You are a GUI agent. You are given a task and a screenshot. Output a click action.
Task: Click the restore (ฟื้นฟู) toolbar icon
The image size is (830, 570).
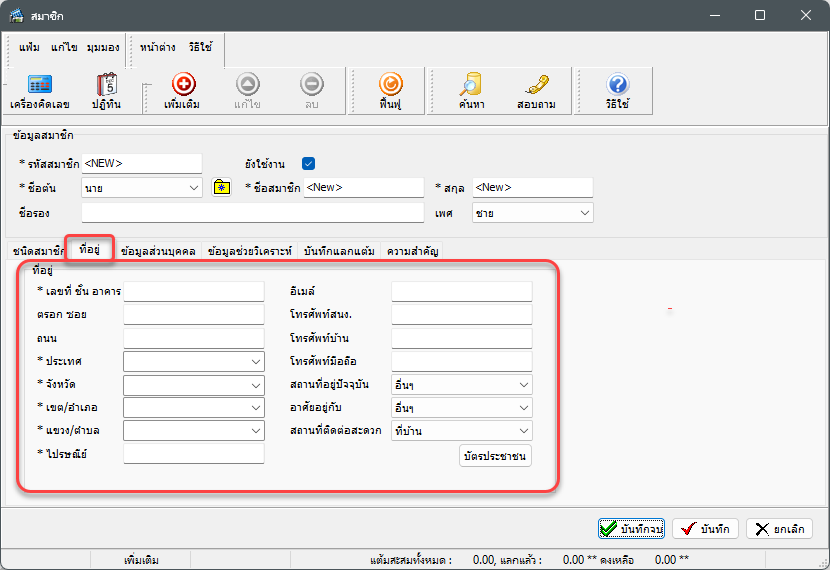[x=391, y=87]
